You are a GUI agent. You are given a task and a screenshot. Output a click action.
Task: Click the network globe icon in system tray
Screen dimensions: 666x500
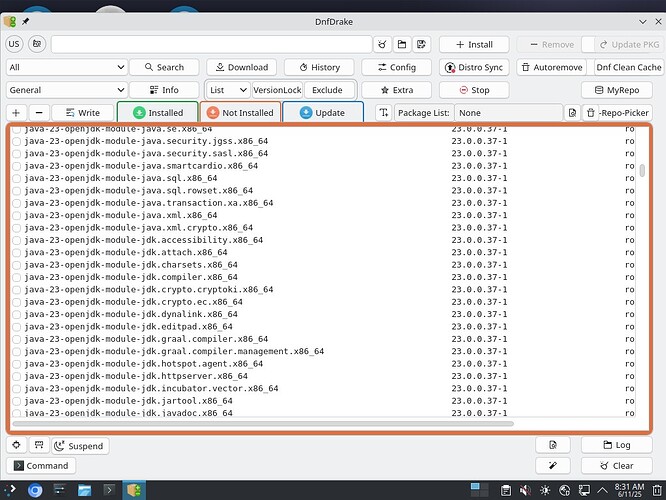564,491
